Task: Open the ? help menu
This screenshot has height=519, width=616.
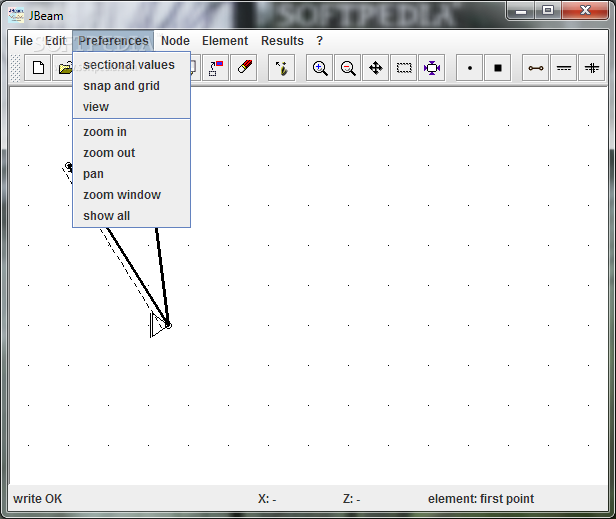Action: click(x=319, y=41)
